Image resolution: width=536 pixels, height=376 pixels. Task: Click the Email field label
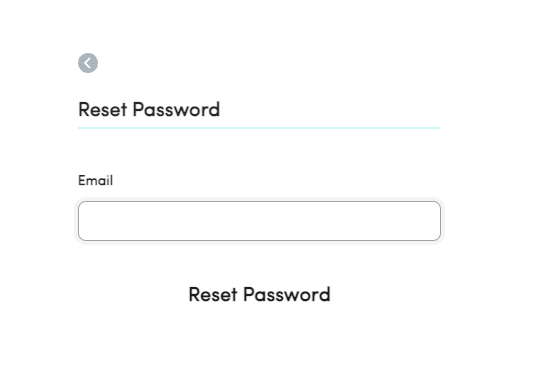tap(95, 180)
